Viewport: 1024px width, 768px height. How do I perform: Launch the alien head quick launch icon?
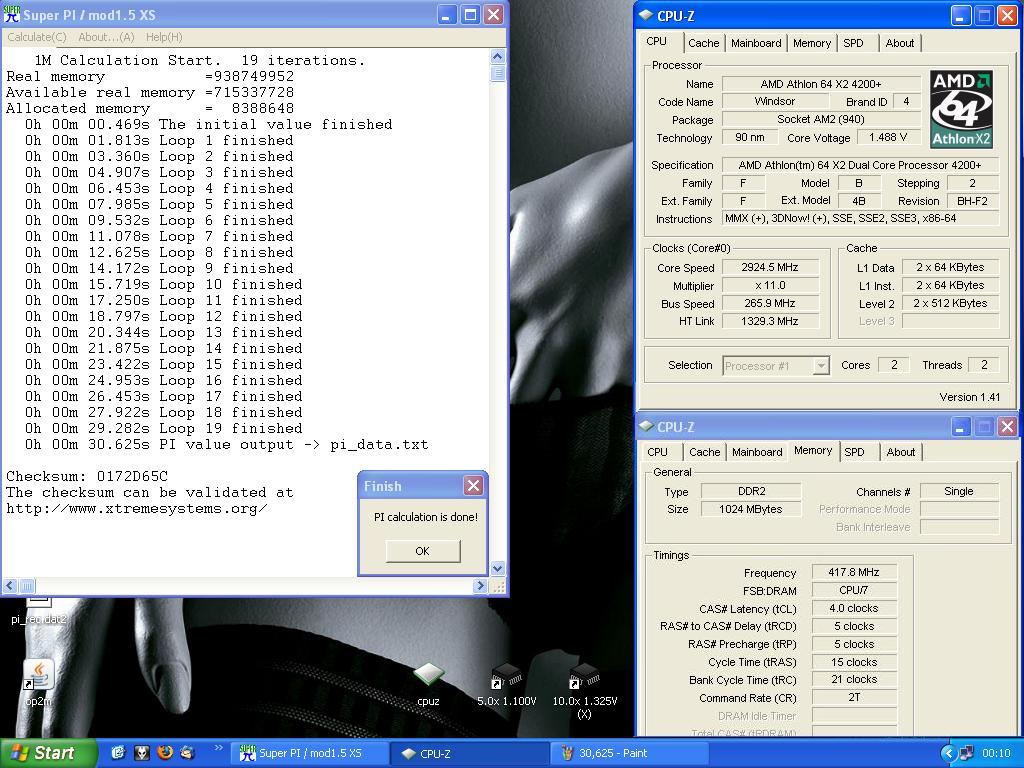tap(141, 753)
